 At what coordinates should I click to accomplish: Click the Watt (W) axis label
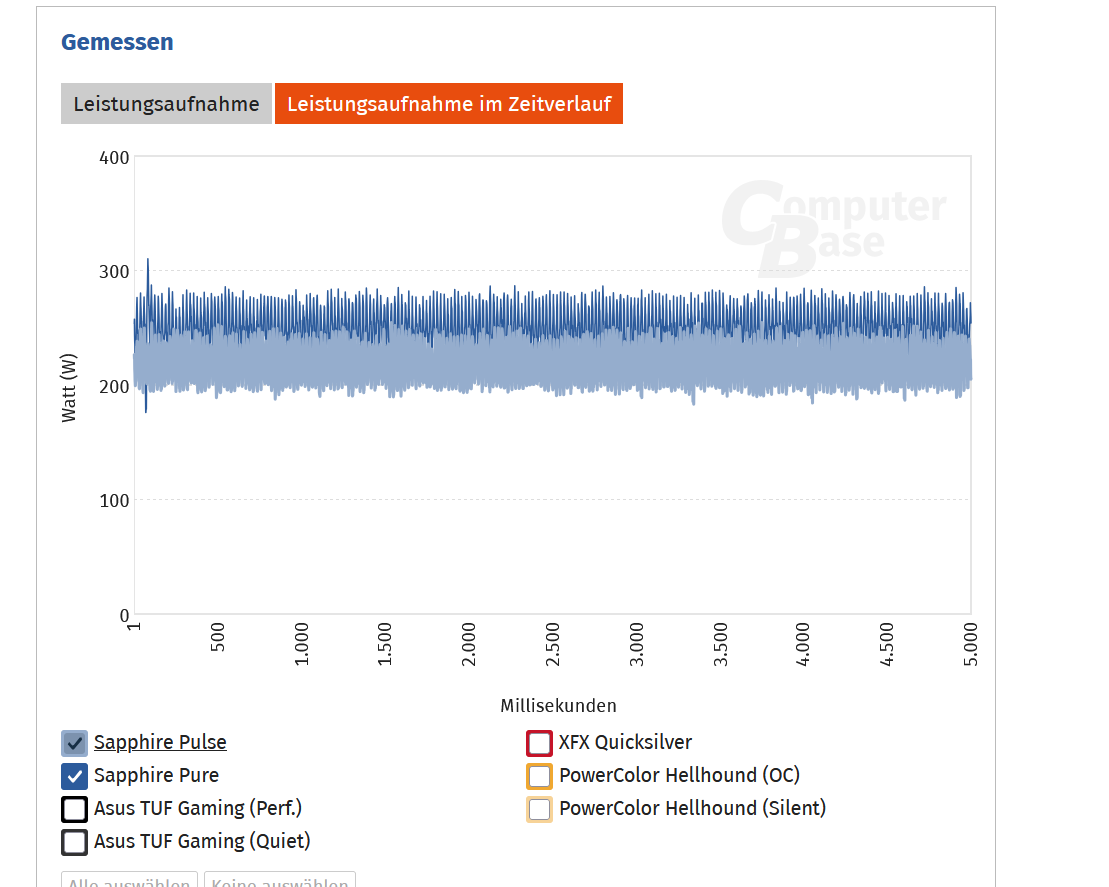[x=69, y=388]
